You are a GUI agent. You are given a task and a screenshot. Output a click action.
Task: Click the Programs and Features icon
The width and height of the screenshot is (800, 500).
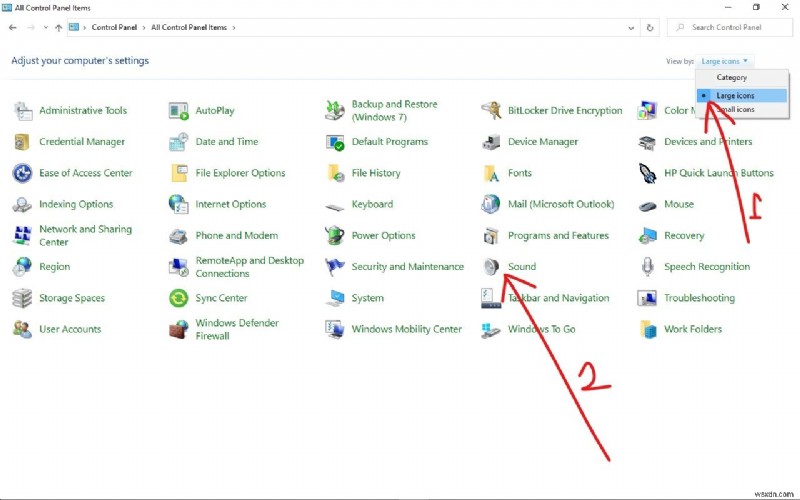click(491, 236)
